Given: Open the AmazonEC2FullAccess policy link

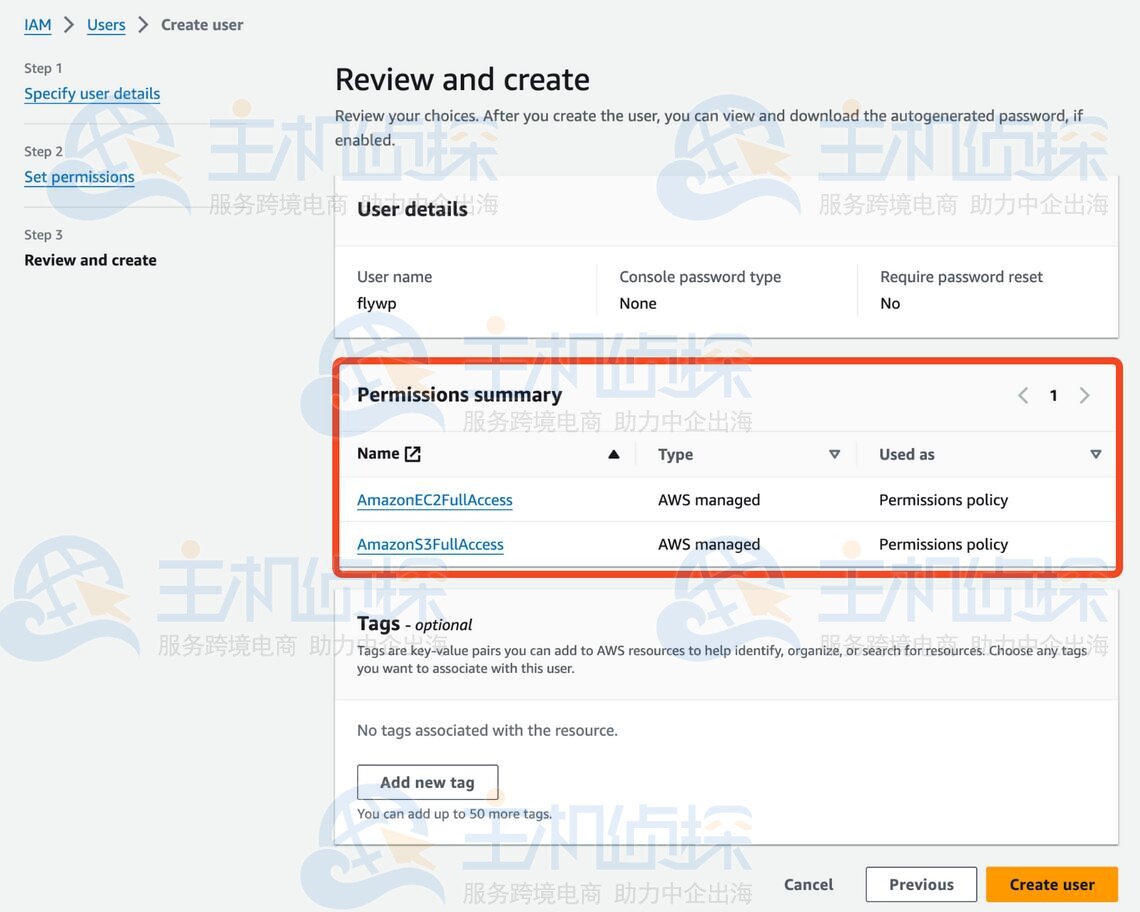Looking at the screenshot, I should point(434,500).
